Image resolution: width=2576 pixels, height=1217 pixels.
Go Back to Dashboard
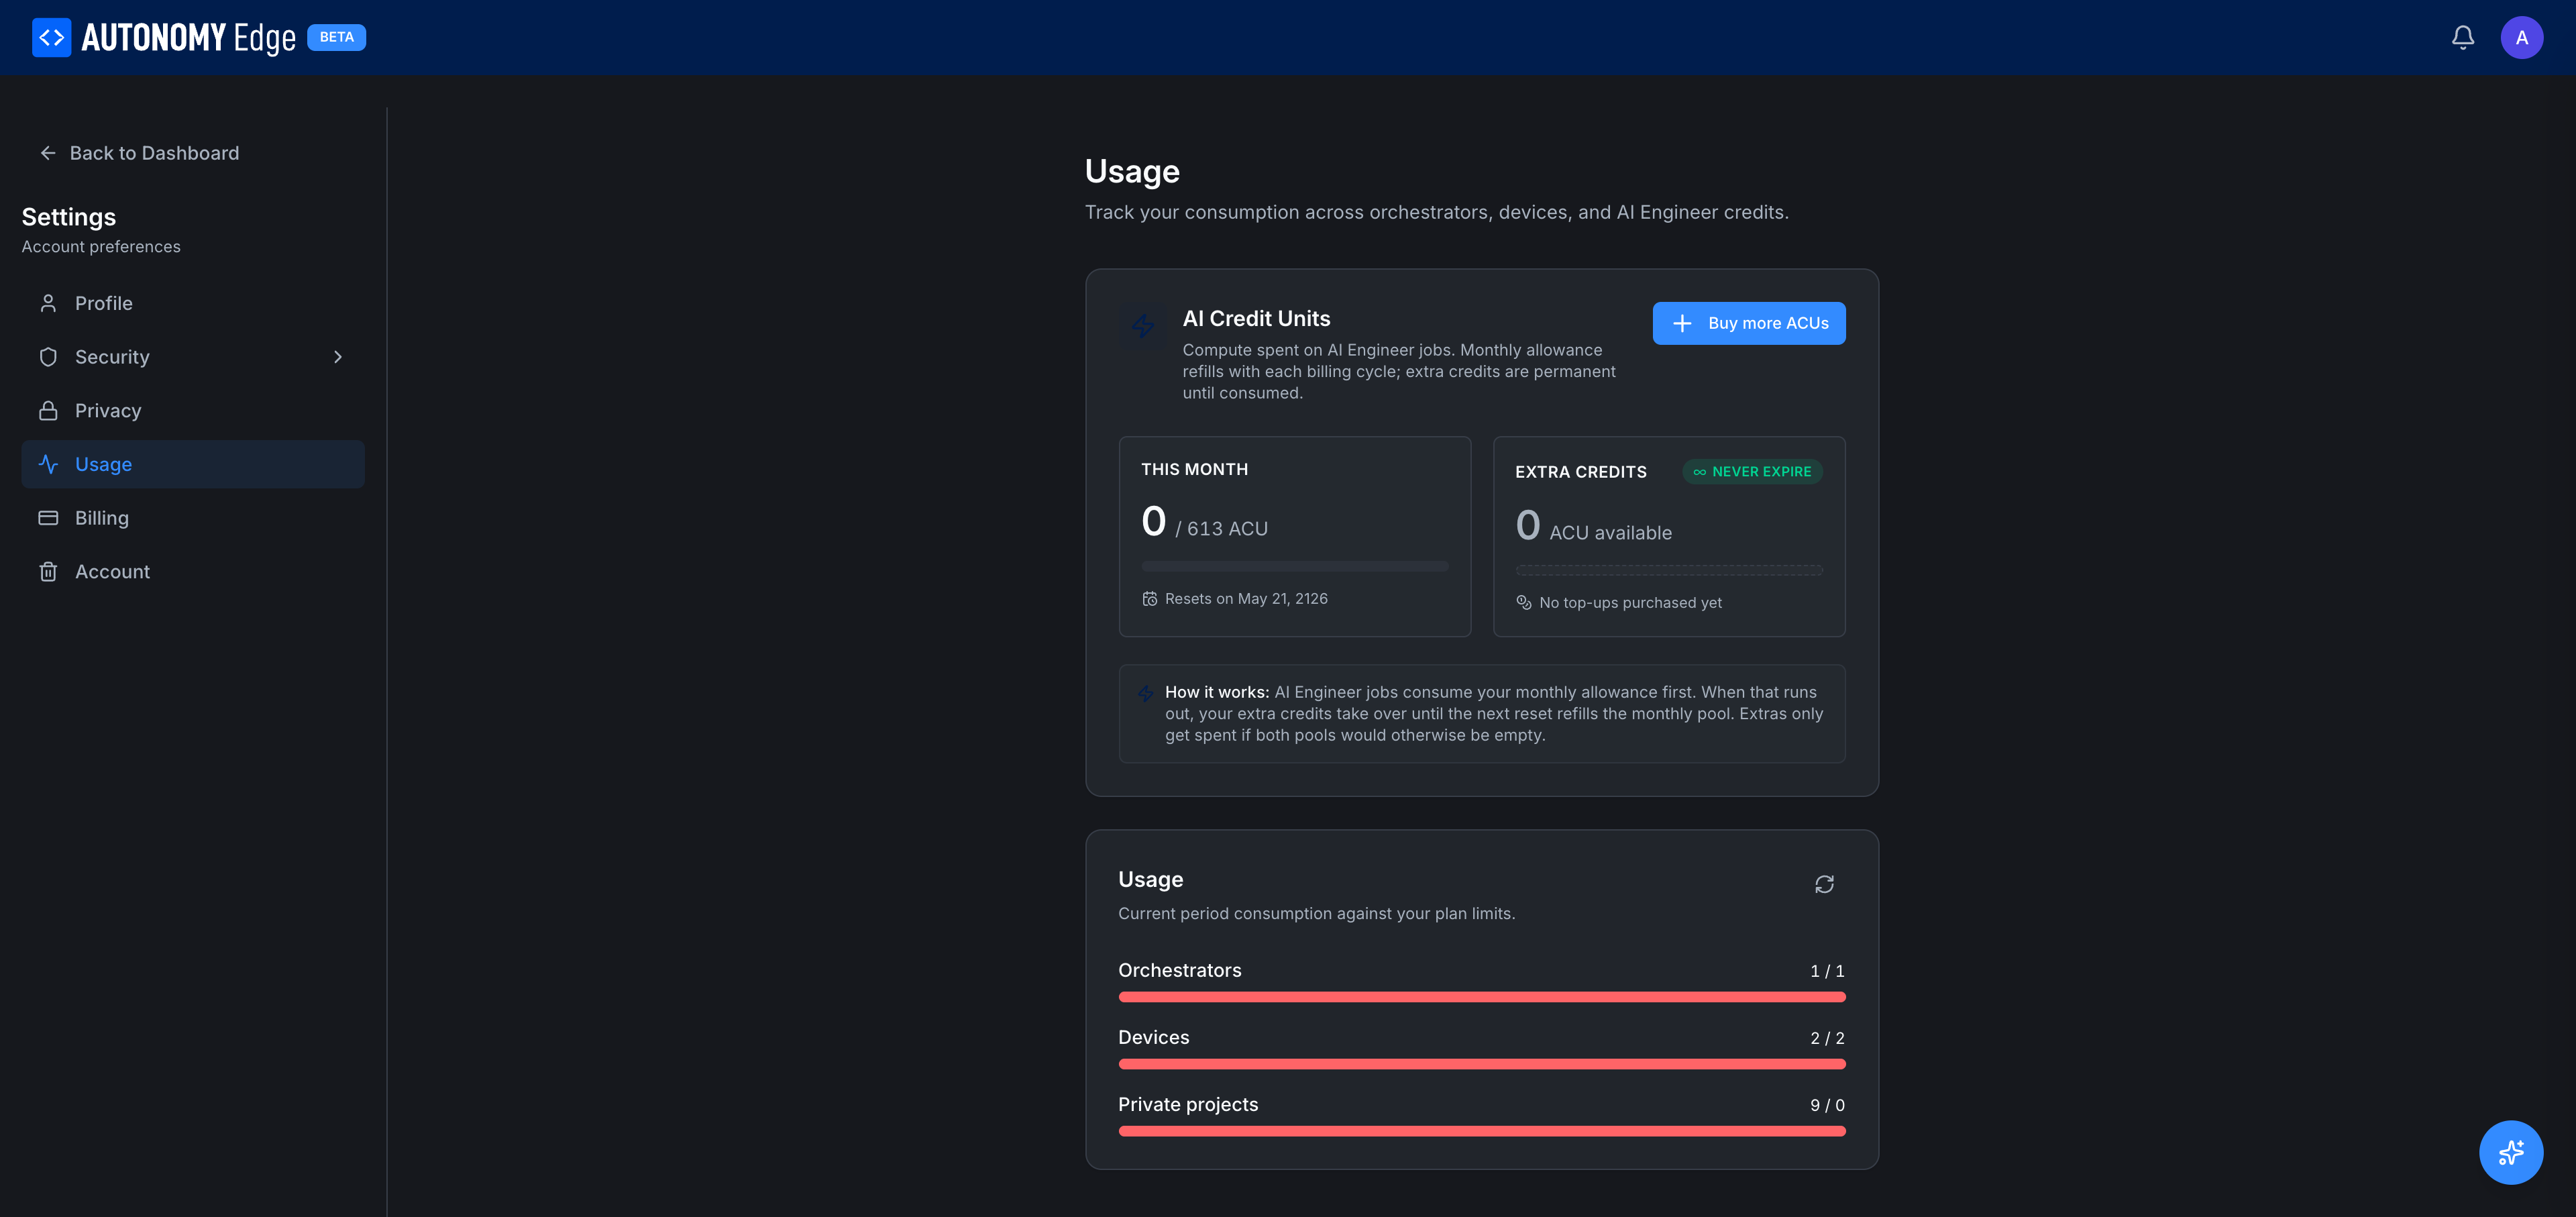click(x=139, y=153)
